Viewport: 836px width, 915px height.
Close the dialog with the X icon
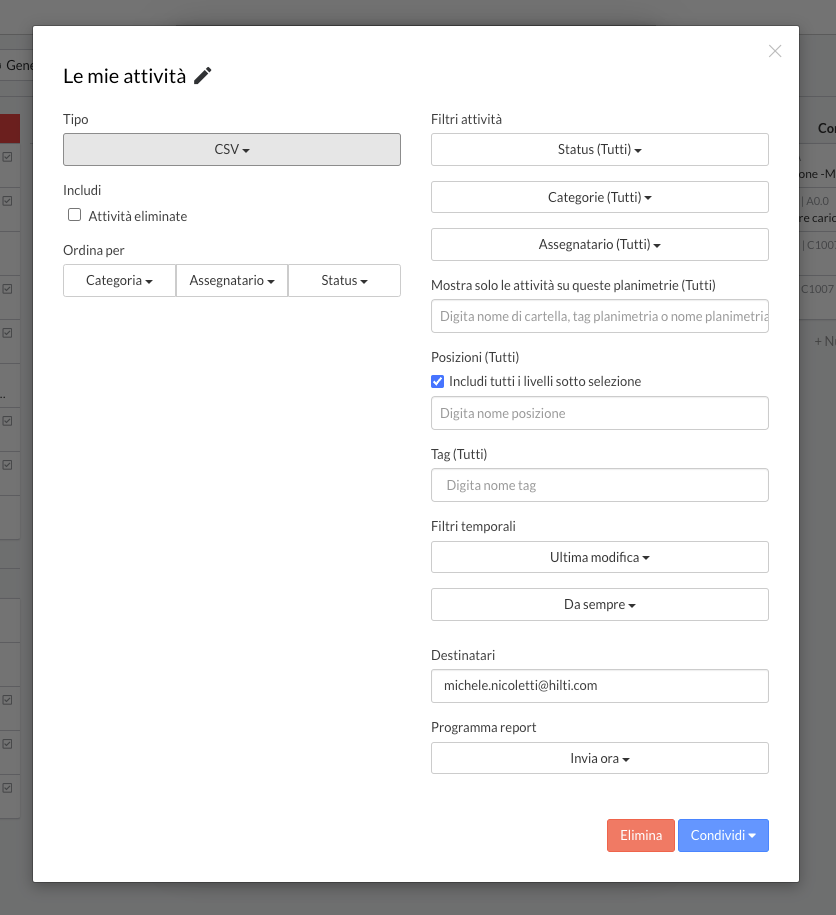[x=775, y=51]
